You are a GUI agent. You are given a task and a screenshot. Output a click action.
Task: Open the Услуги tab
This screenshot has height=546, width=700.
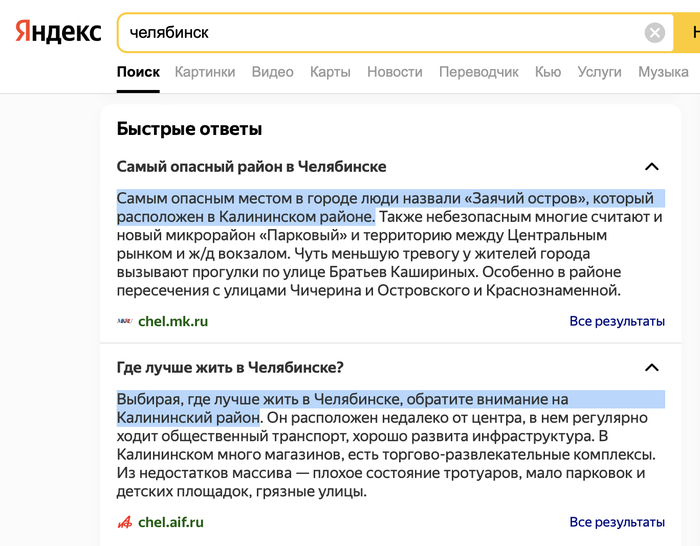click(x=599, y=72)
